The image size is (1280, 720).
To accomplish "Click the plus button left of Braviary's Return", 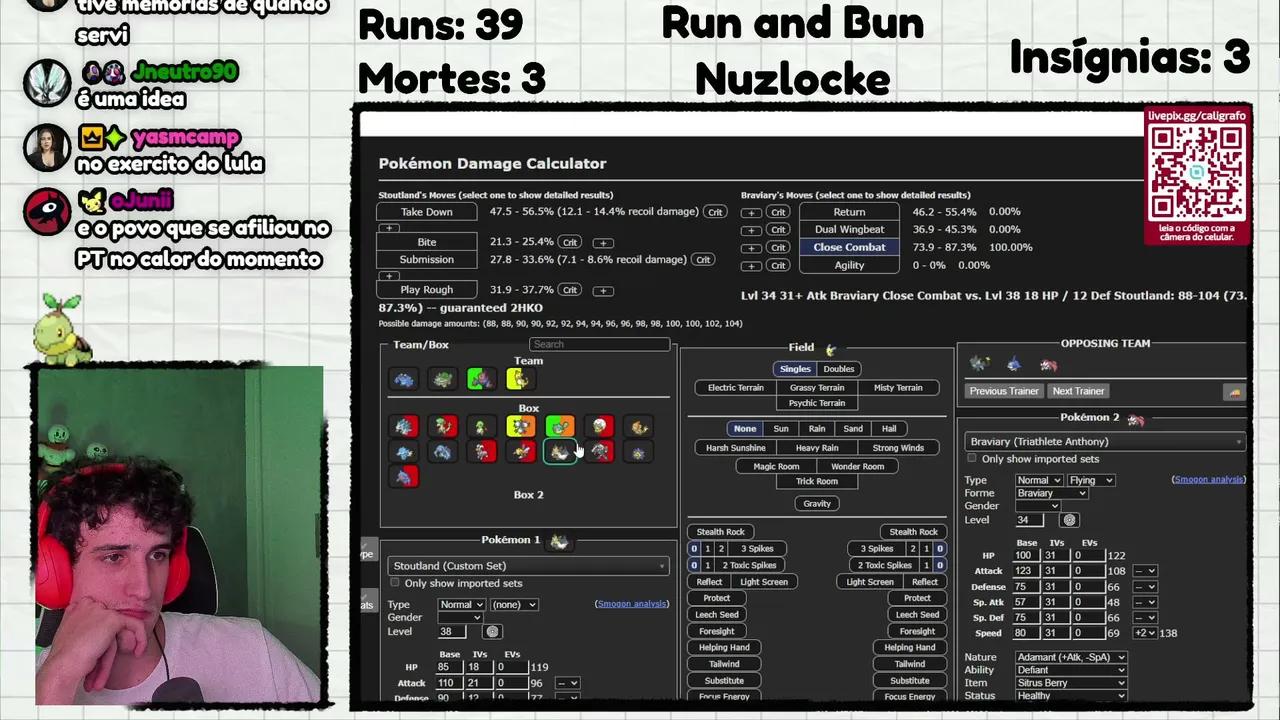I will click(751, 213).
